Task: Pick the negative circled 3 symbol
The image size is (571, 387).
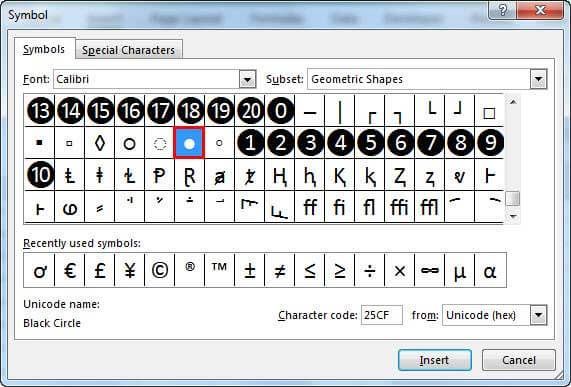Action: pos(310,143)
